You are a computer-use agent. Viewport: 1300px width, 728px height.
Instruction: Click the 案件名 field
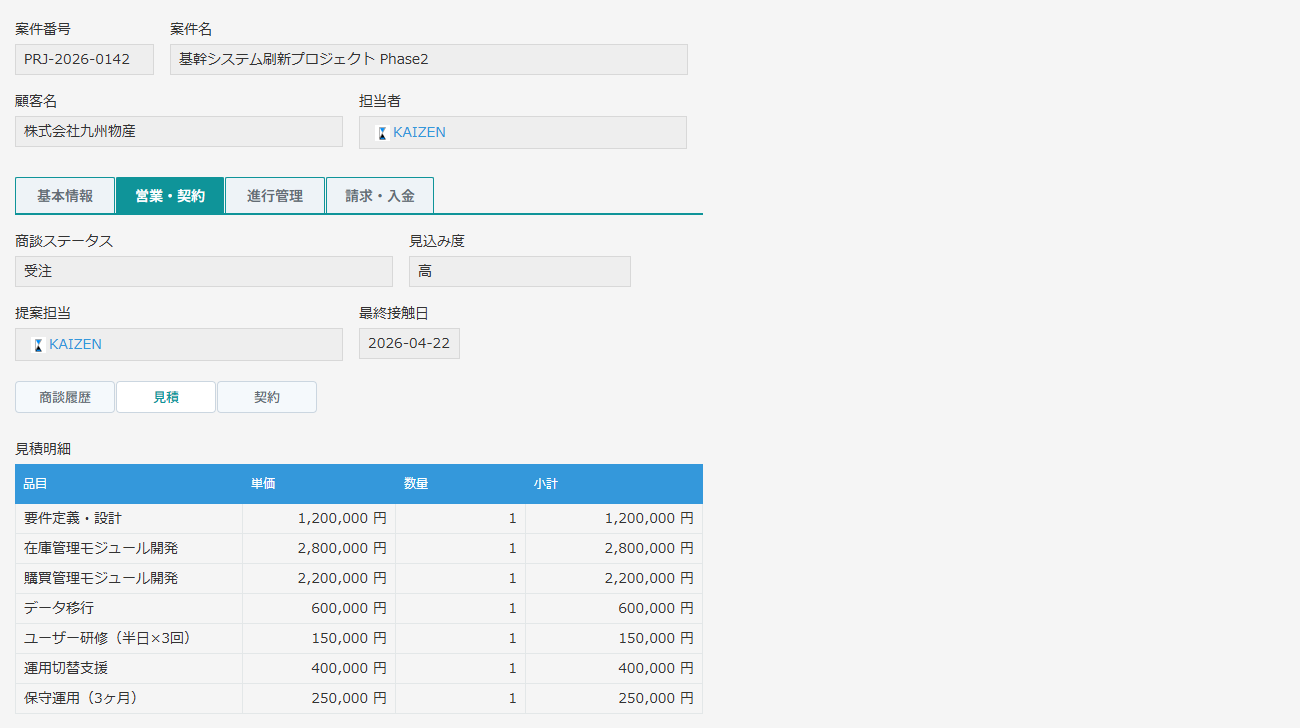coord(428,60)
